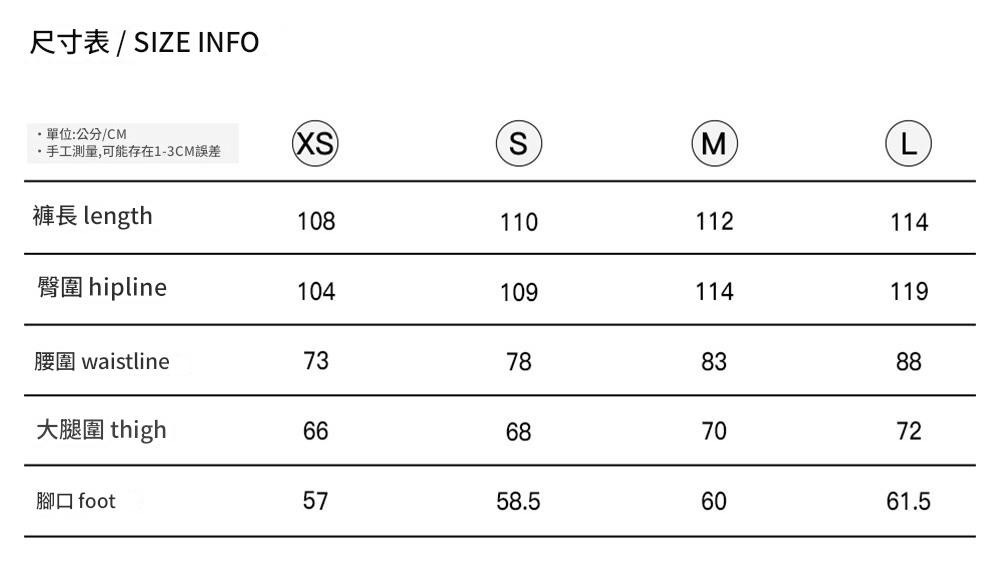The height and width of the screenshot is (587, 1000).
Task: Click the 腰圍 waistline row label
Action: (x=102, y=361)
